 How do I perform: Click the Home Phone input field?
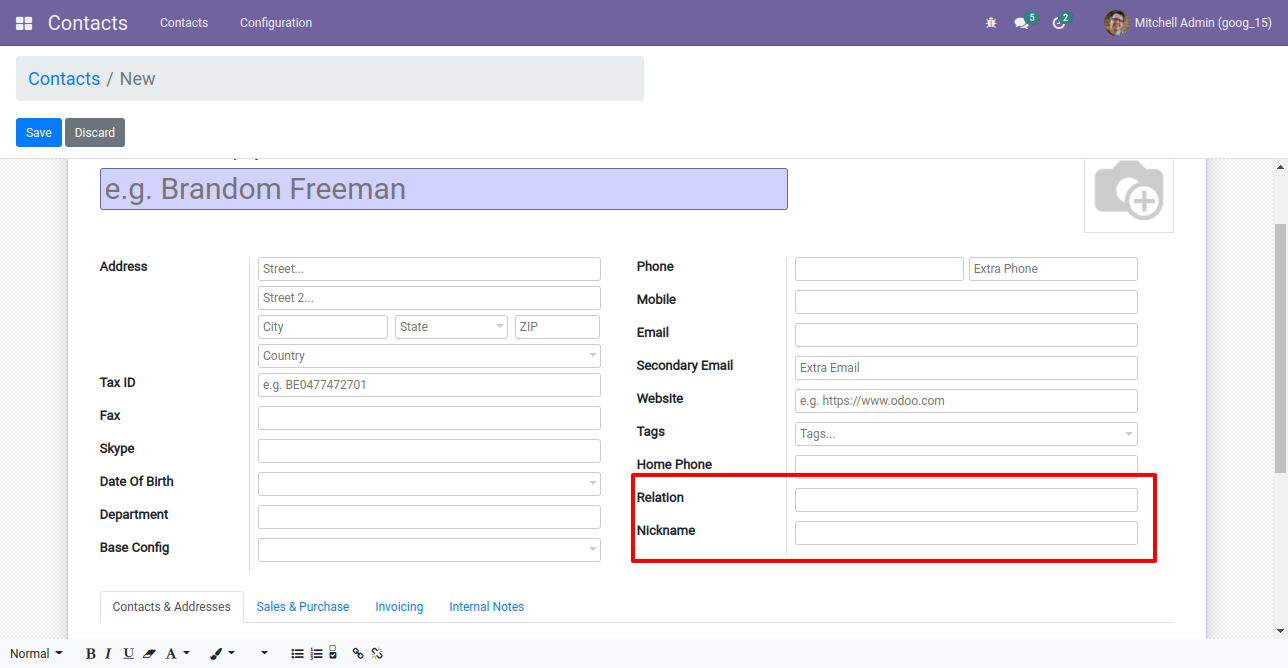pos(966,465)
